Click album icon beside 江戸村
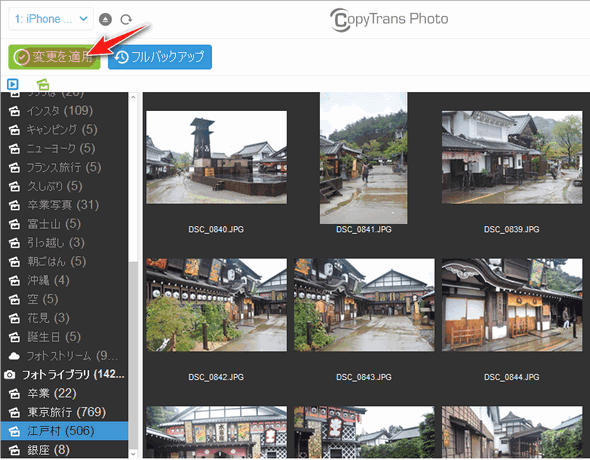590x460 pixels. pyautogui.click(x=14, y=431)
